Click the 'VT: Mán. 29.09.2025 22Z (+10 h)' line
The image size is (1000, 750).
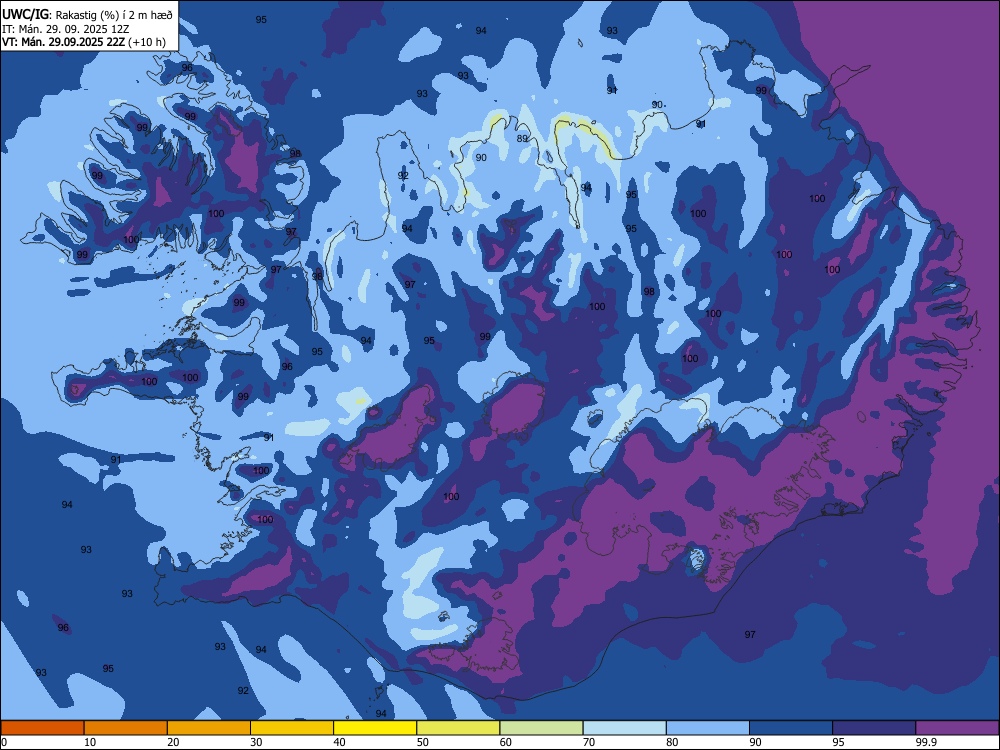click(x=84, y=42)
